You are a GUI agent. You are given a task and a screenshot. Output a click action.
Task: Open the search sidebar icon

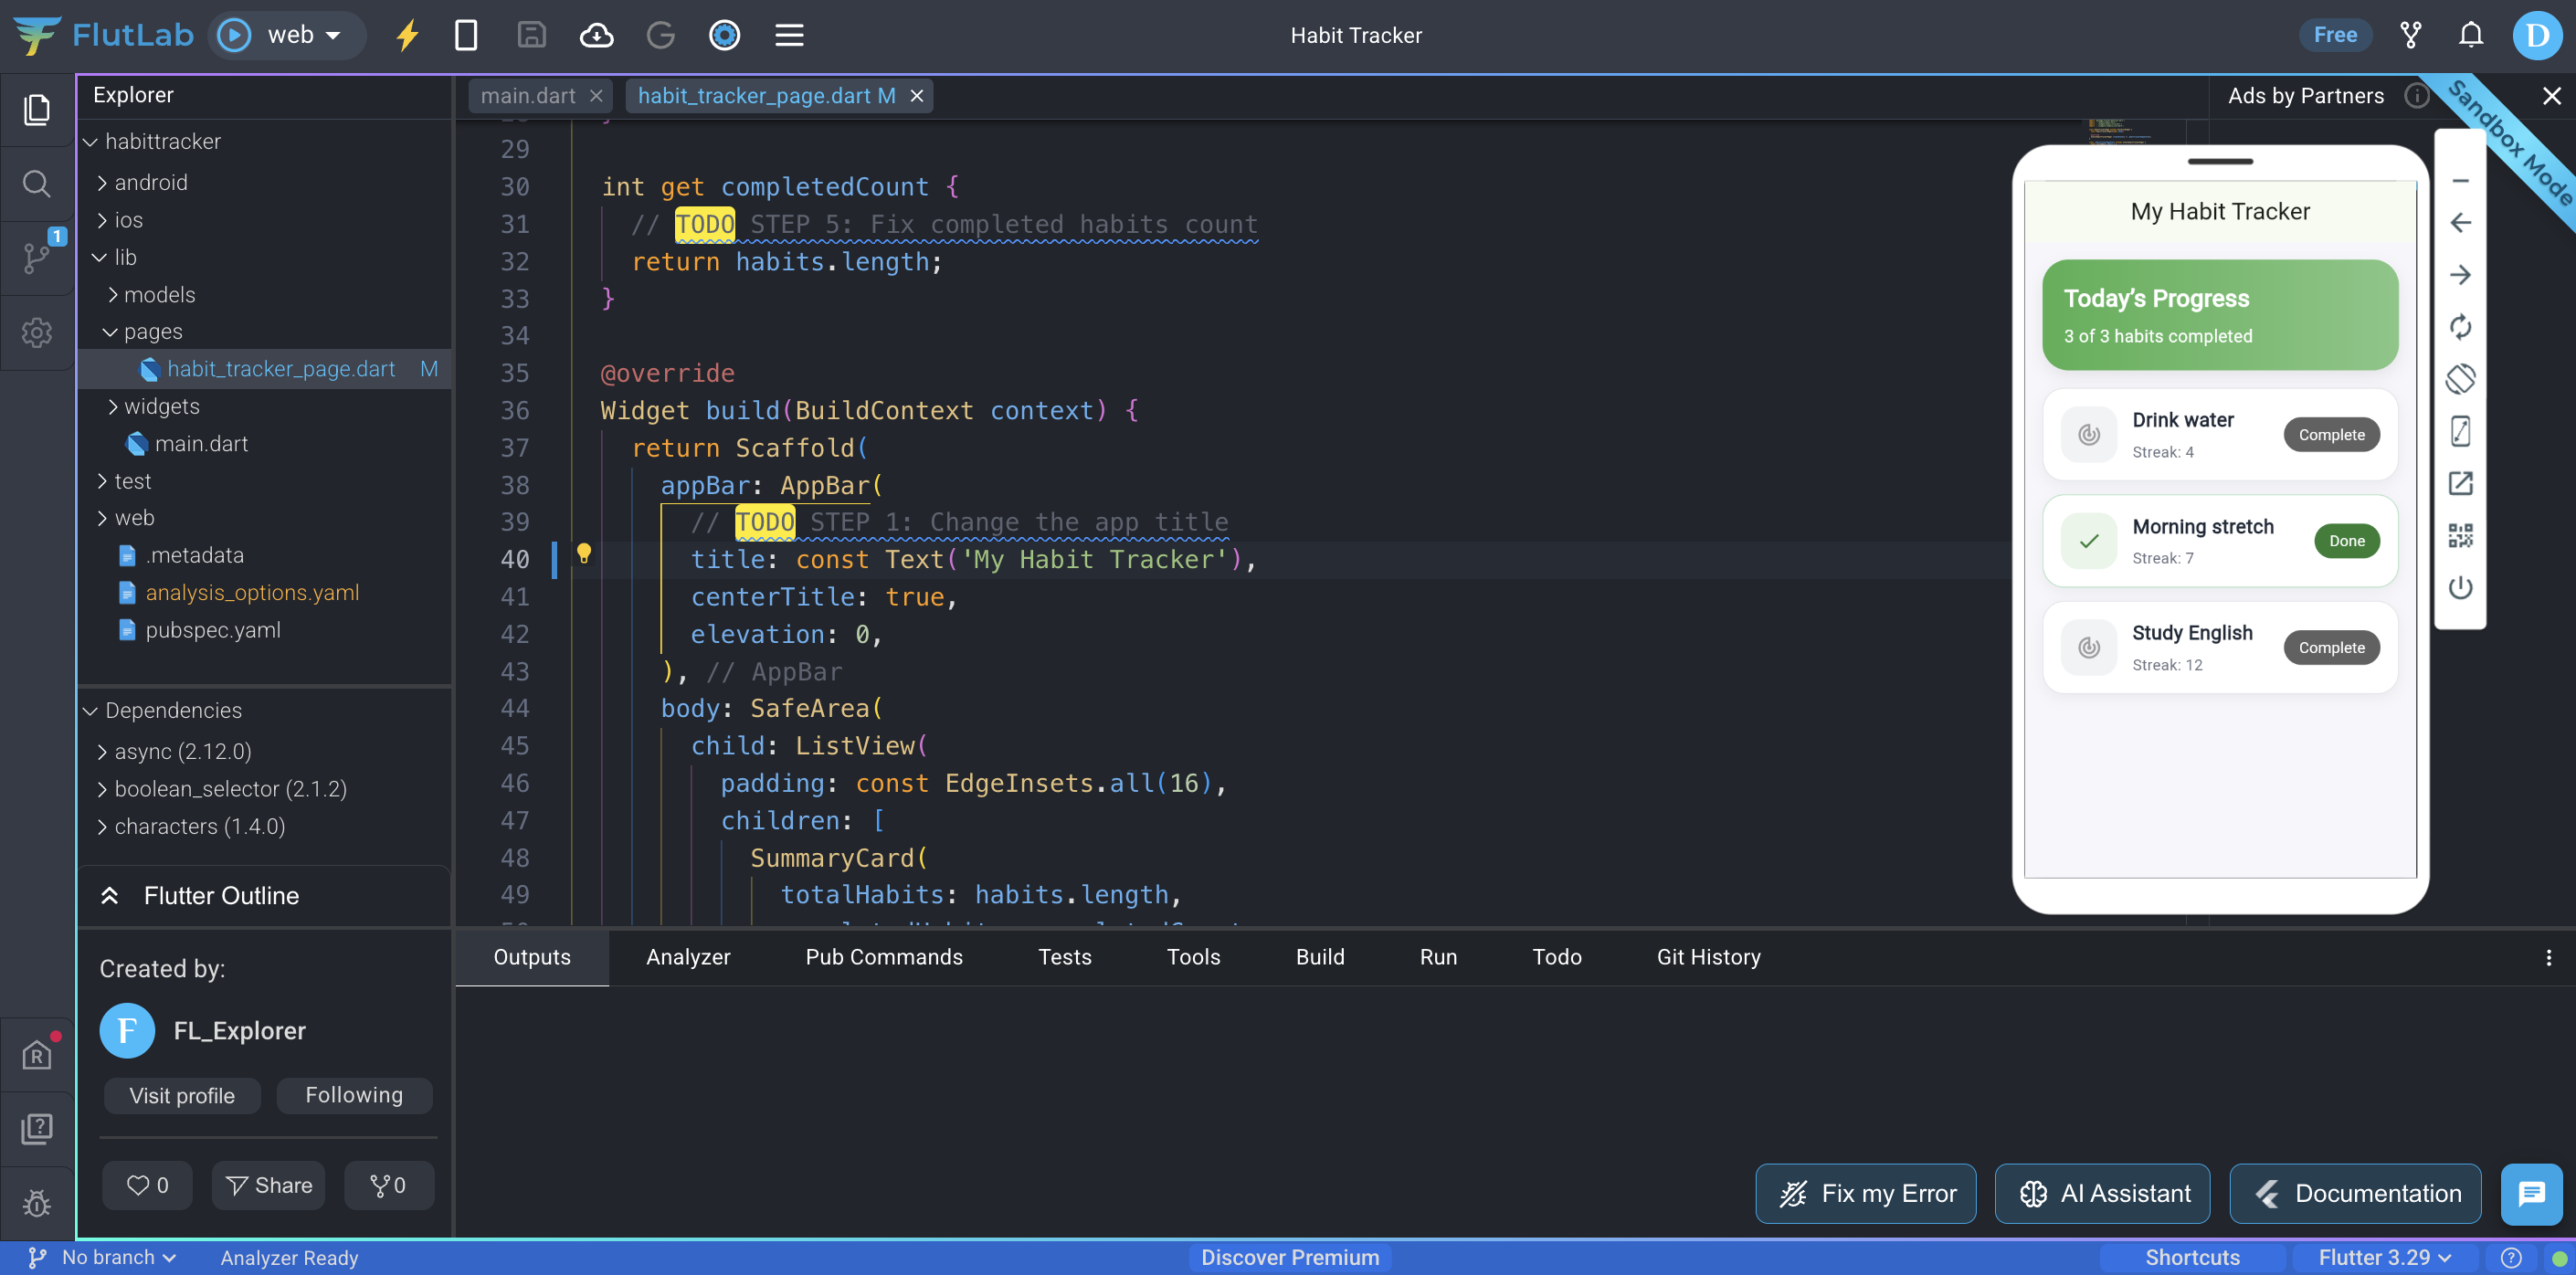pyautogui.click(x=37, y=184)
